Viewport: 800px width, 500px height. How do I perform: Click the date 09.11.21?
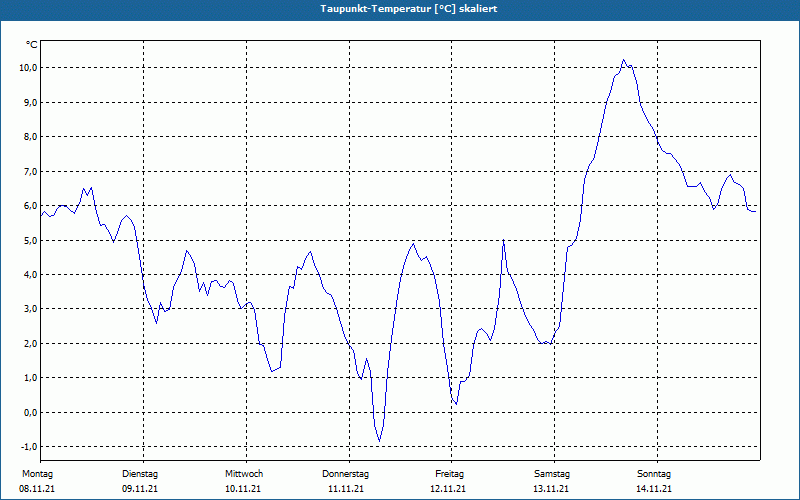coord(140,489)
